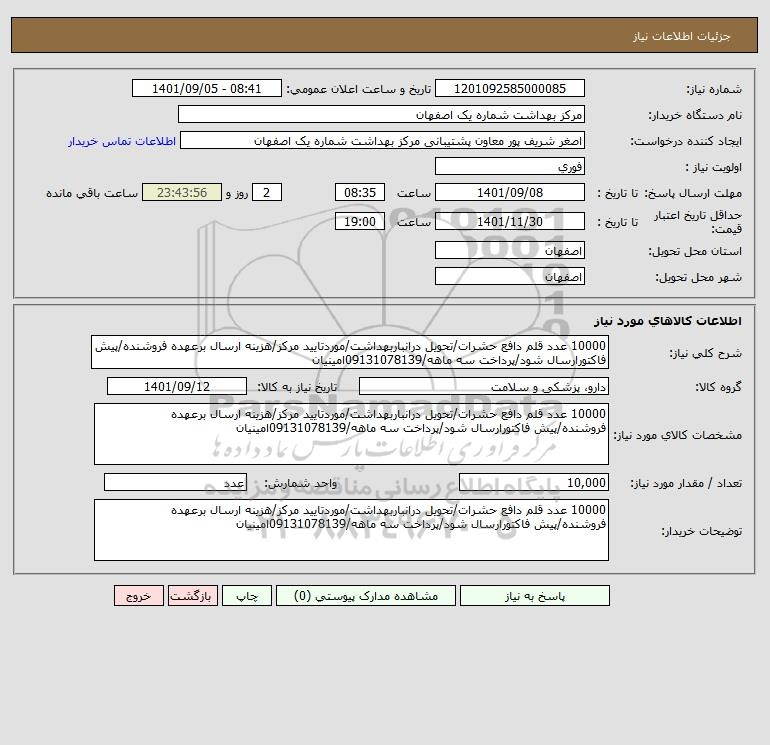The image size is (770, 745).
Task: Click the request creator field اصغر شریف پور
Action: point(383,140)
